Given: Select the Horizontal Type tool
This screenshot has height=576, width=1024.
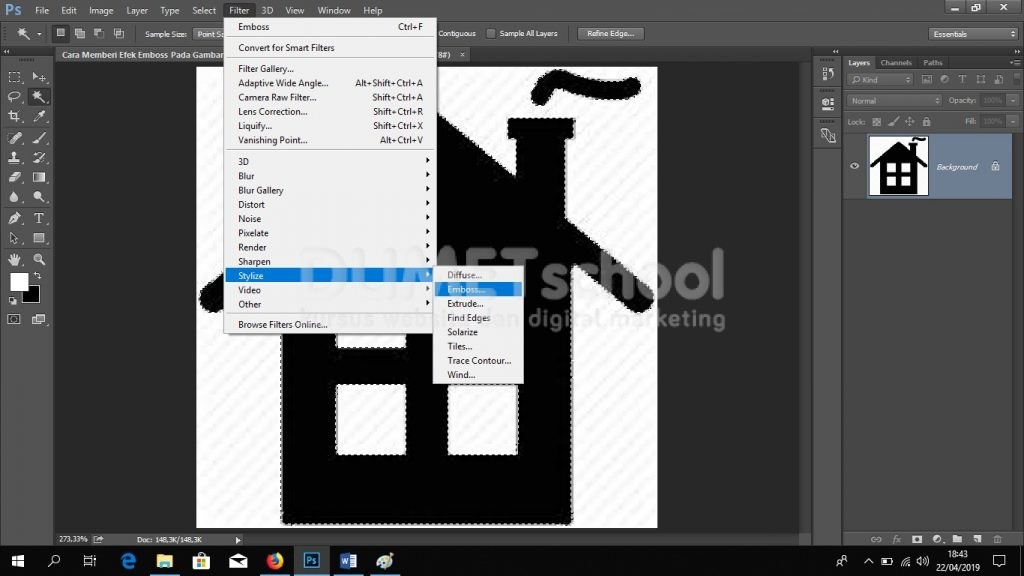Looking at the screenshot, I should pos(39,218).
